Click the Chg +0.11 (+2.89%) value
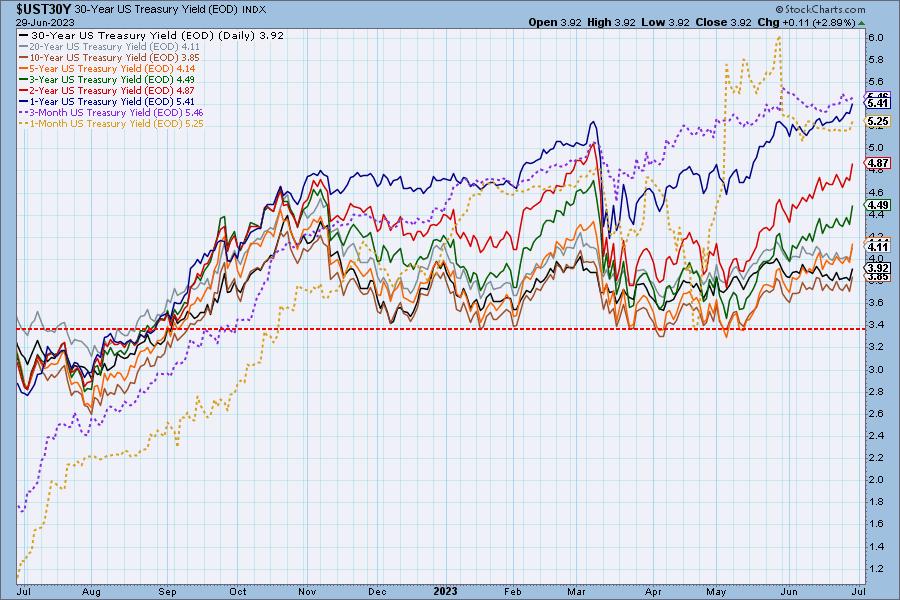The width and height of the screenshot is (900, 600). click(806, 22)
